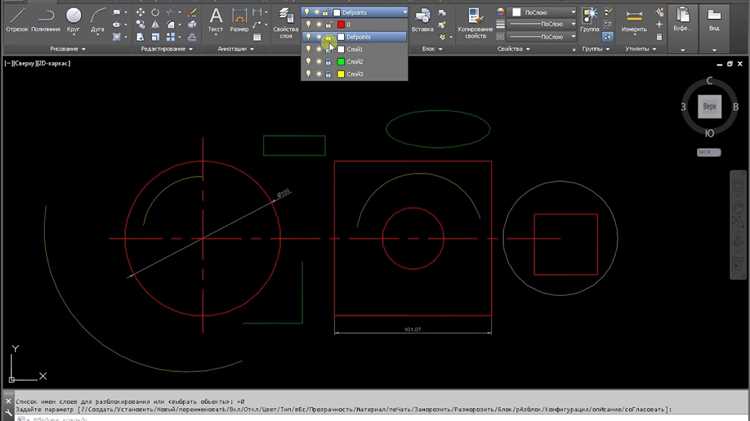
Task: Expand the Утилиты panel
Action: pyautogui.click(x=640, y=49)
